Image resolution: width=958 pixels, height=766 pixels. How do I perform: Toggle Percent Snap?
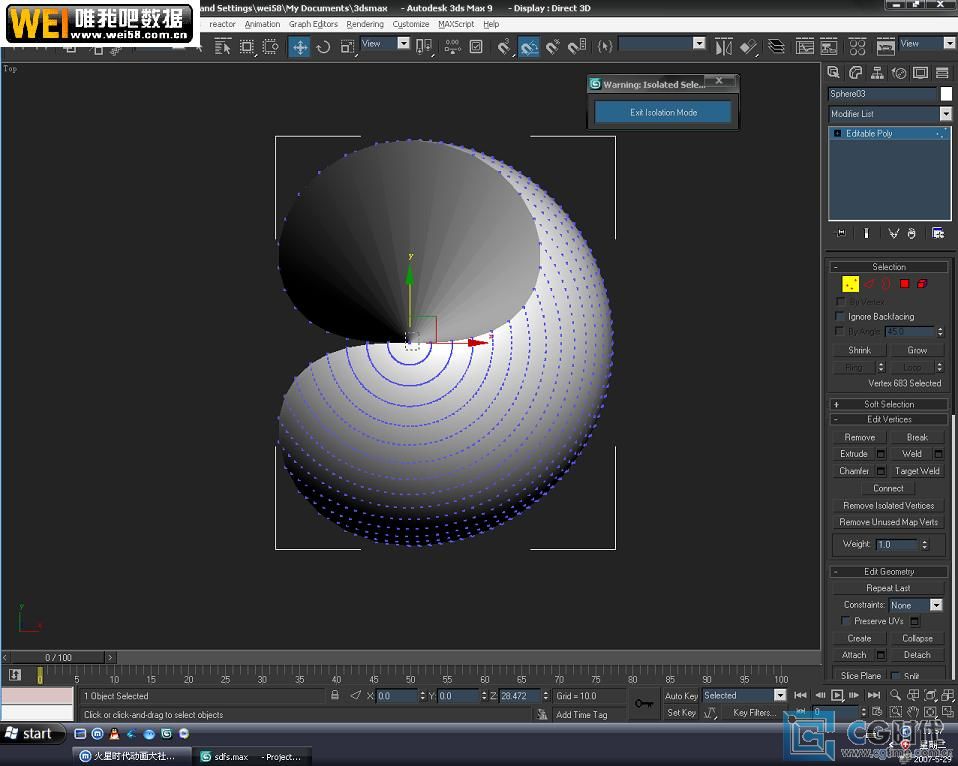[x=552, y=47]
